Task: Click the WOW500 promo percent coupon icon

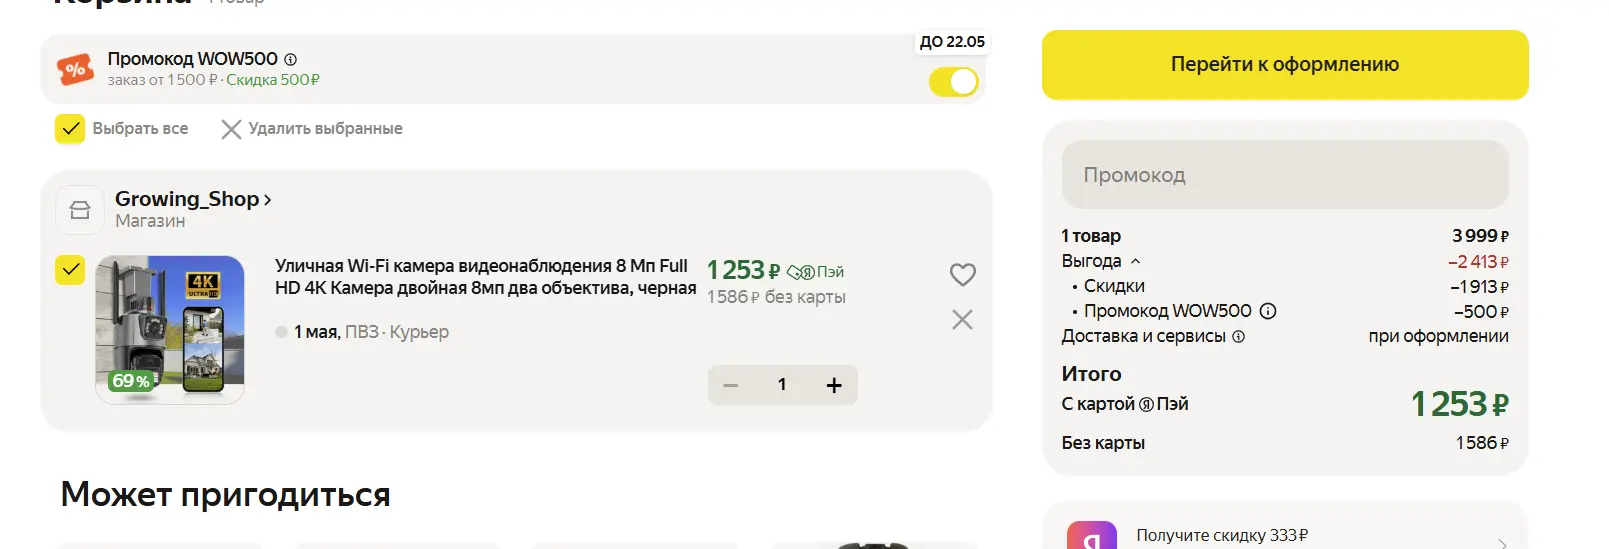Action: click(75, 69)
